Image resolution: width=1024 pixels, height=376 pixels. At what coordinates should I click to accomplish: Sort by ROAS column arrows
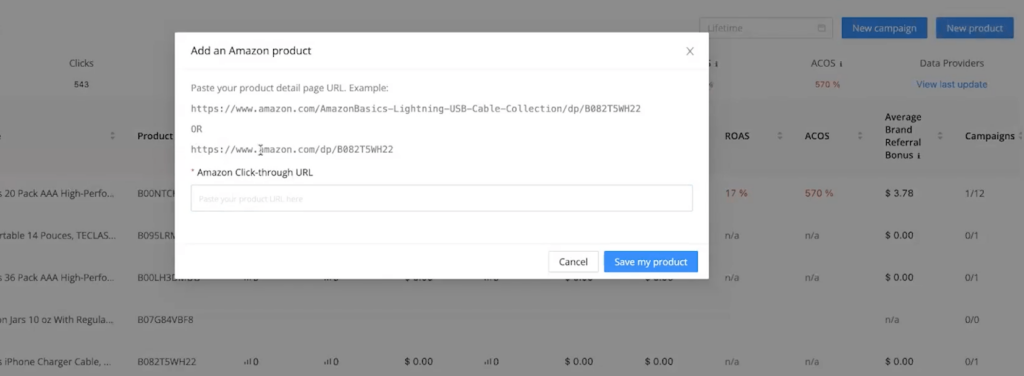[780, 136]
